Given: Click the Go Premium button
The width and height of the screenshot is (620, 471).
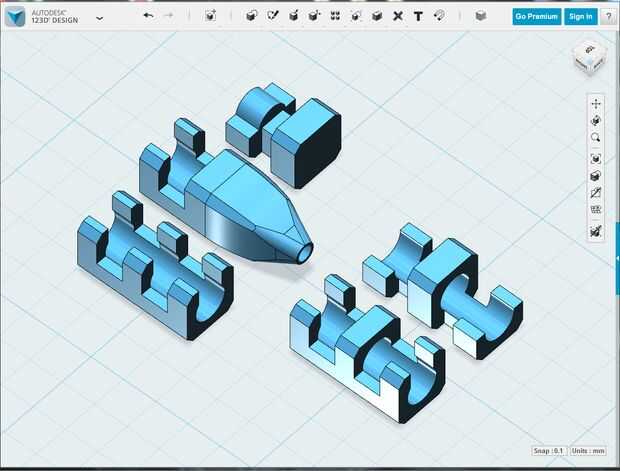Looking at the screenshot, I should point(537,17).
